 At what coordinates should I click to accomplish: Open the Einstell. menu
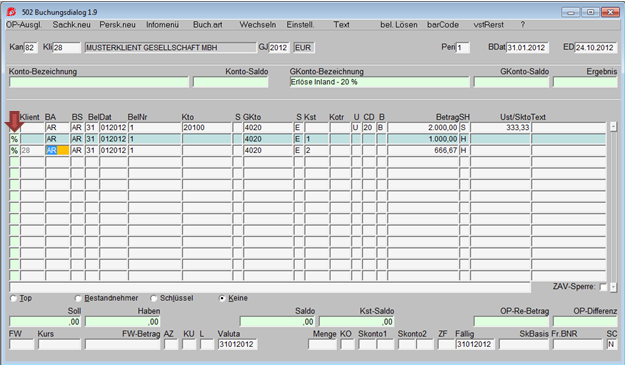300,25
